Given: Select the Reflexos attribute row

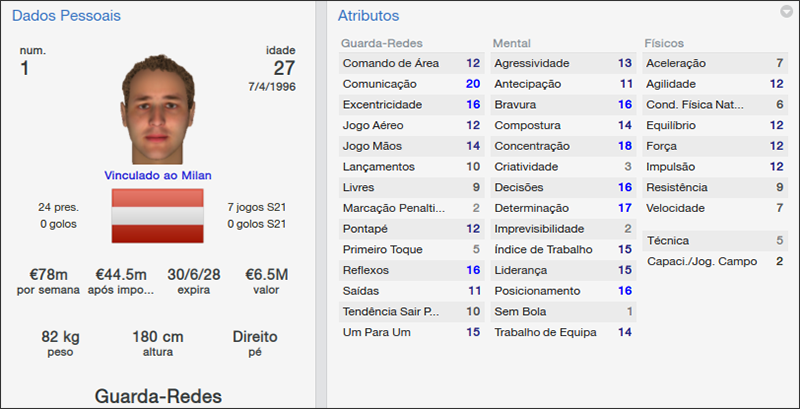Looking at the screenshot, I should 411,270.
